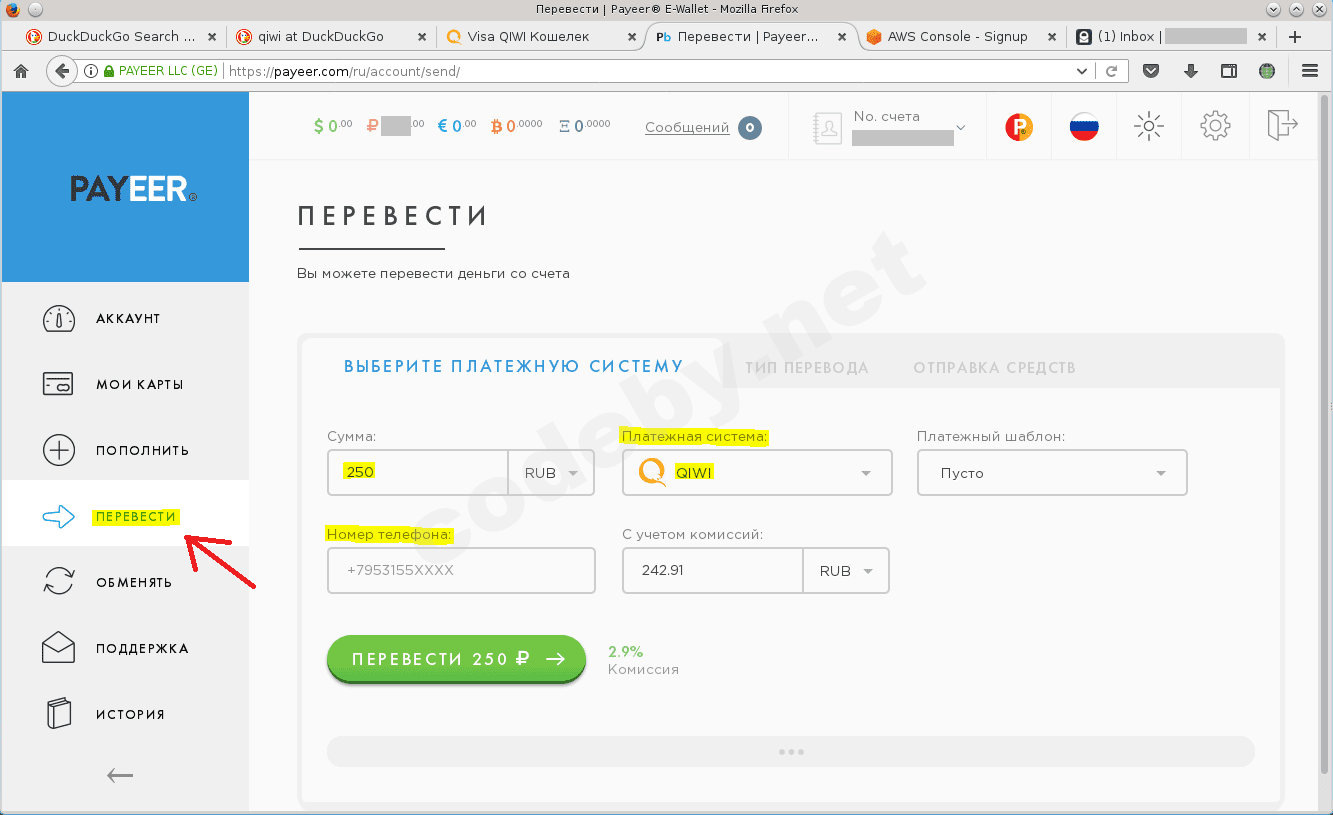Click the Сумма amount input field
Viewport: 1333px width, 815px height.
tap(418, 473)
